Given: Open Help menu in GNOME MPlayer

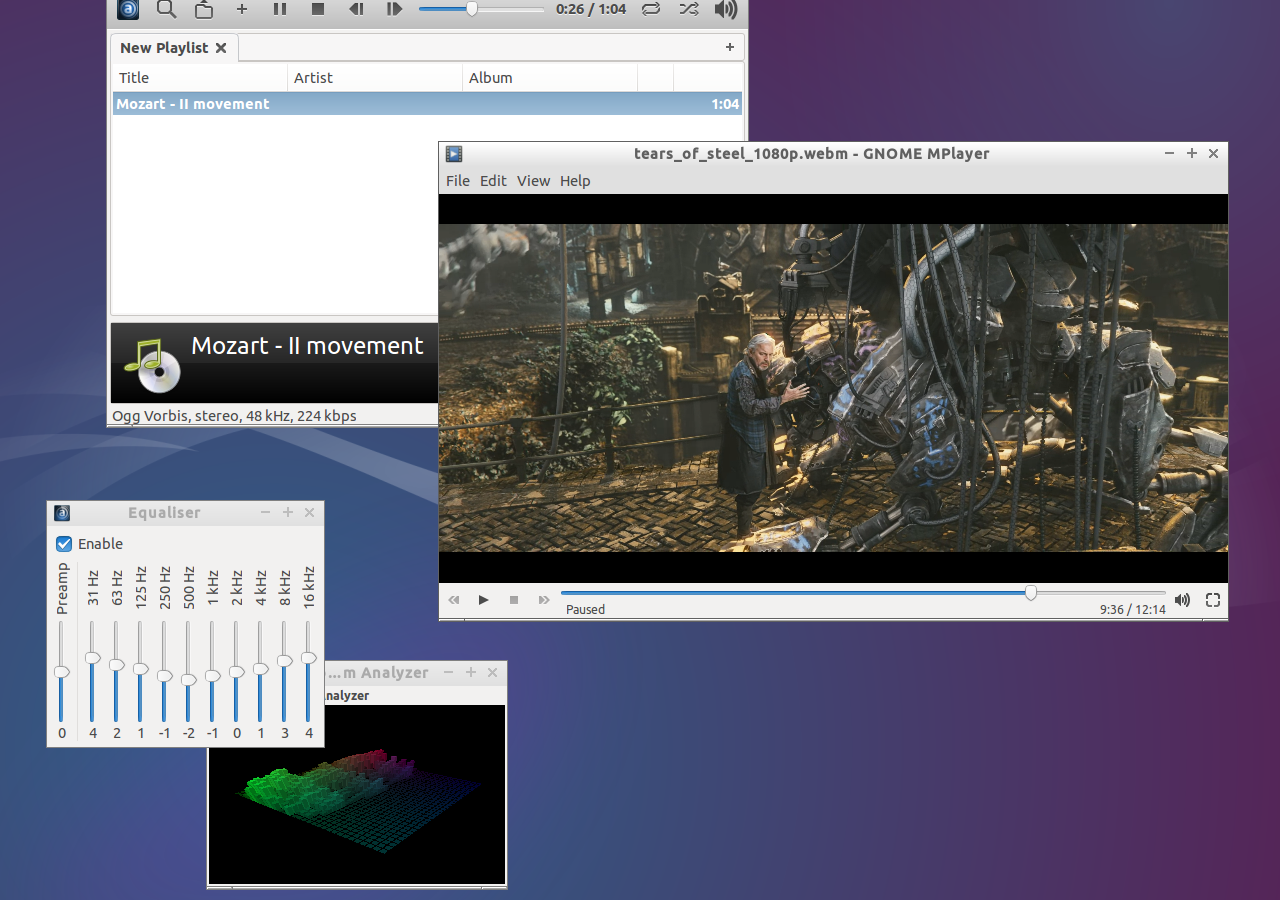Looking at the screenshot, I should (575, 181).
